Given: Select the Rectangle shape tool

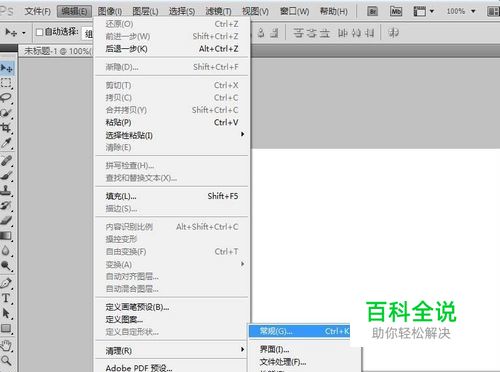Looking at the screenshot, I should (x=6, y=328).
